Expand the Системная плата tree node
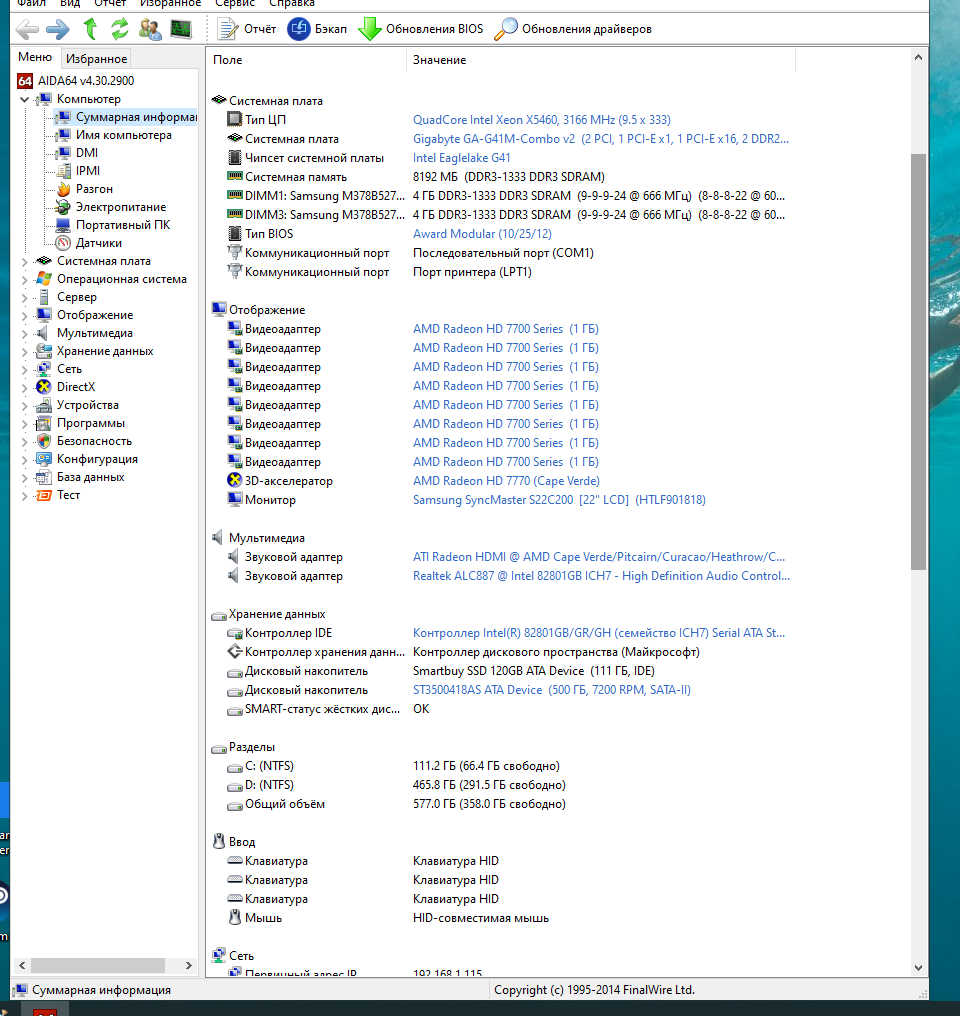960x1016 pixels. [25, 261]
